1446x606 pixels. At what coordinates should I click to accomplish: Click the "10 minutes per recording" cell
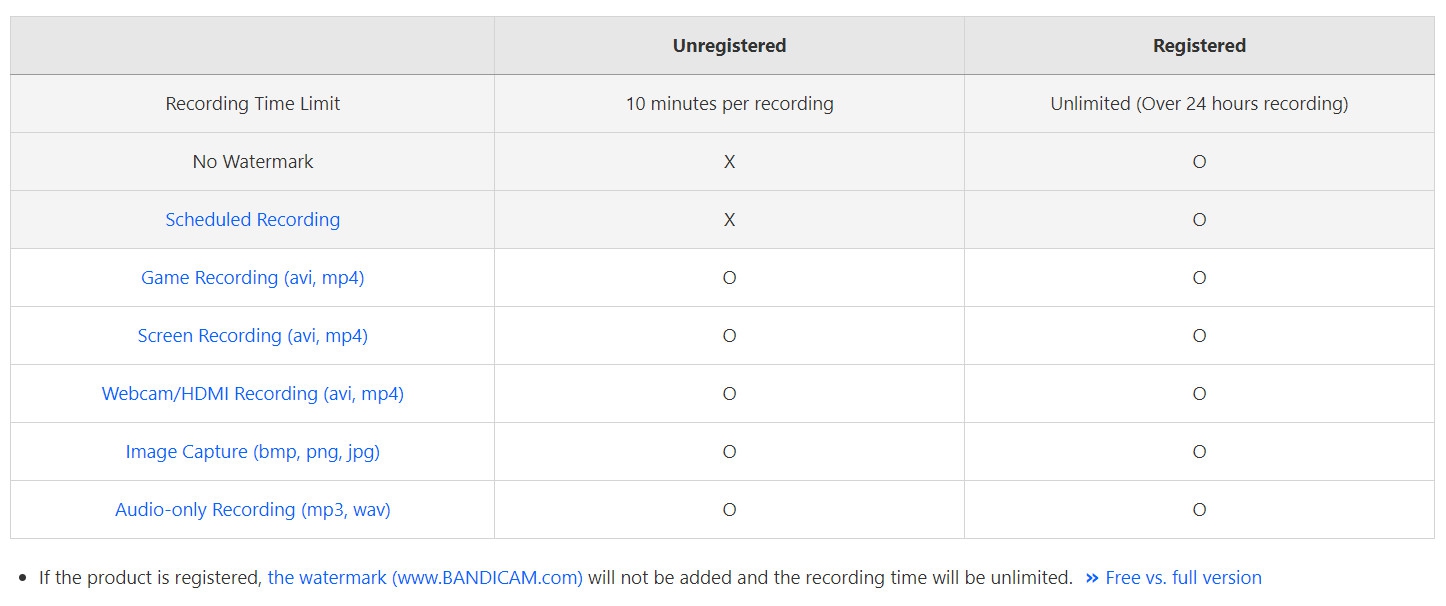coord(729,104)
